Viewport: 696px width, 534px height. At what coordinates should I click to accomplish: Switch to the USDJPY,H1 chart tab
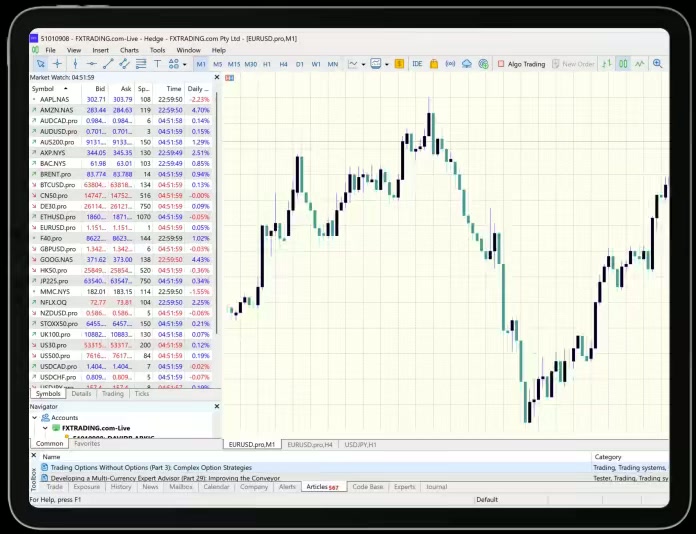pyautogui.click(x=360, y=444)
